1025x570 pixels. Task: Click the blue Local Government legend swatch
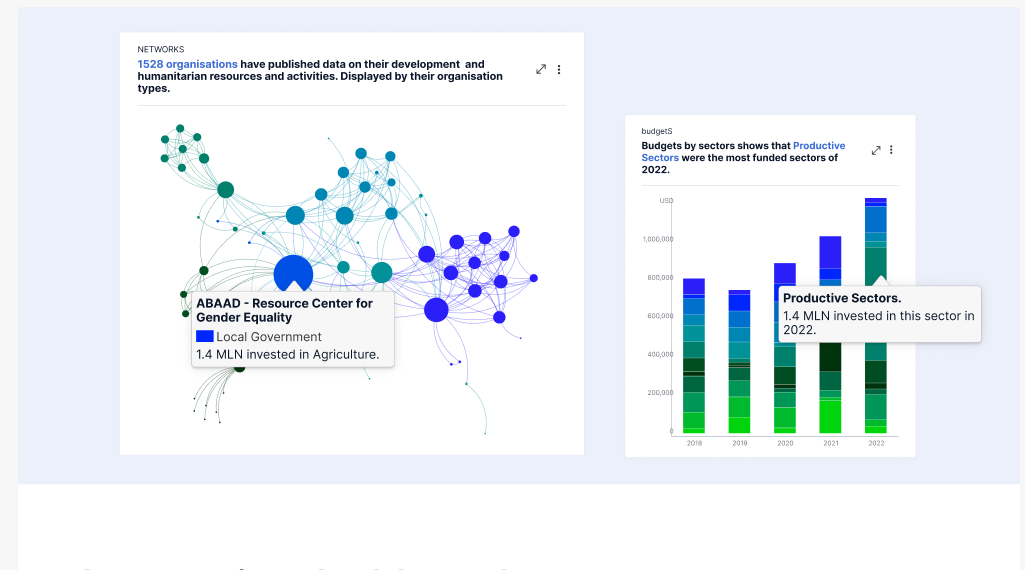click(205, 336)
